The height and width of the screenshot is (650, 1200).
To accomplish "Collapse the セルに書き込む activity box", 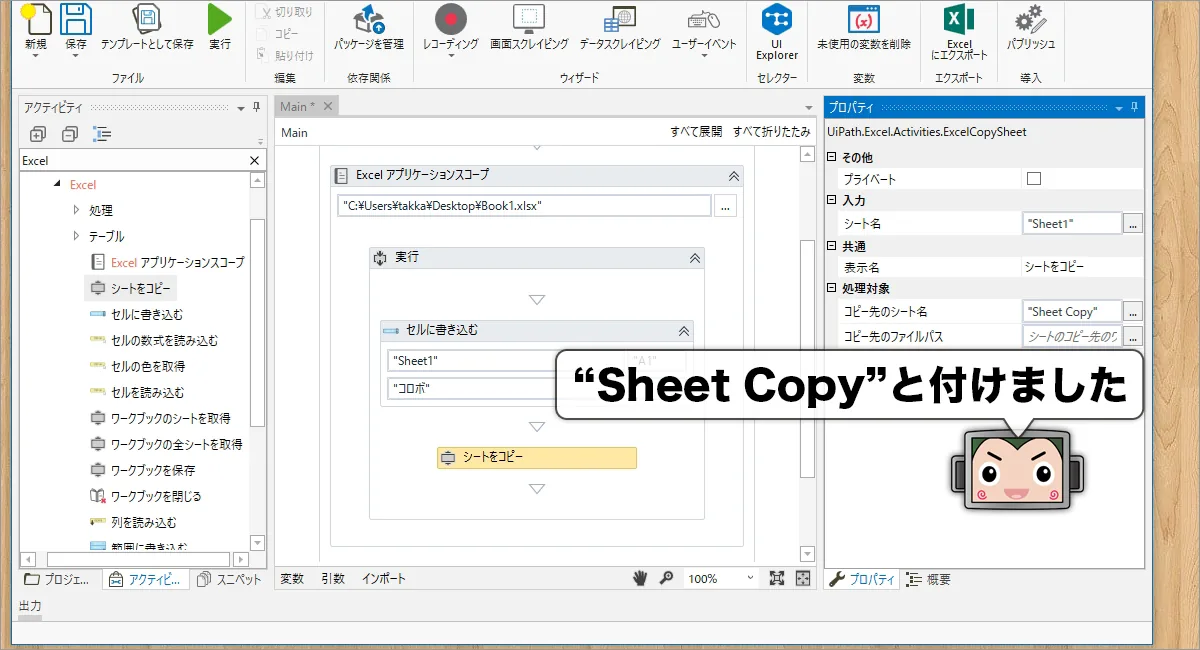I will [x=684, y=331].
